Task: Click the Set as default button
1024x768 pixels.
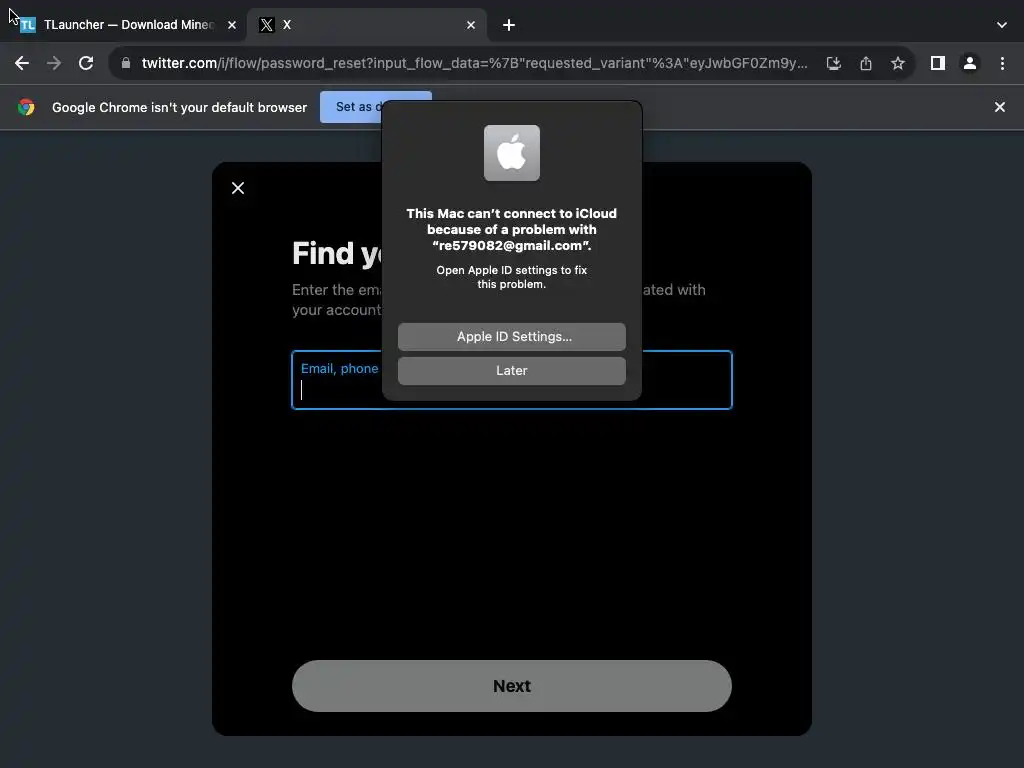Action: tap(351, 107)
